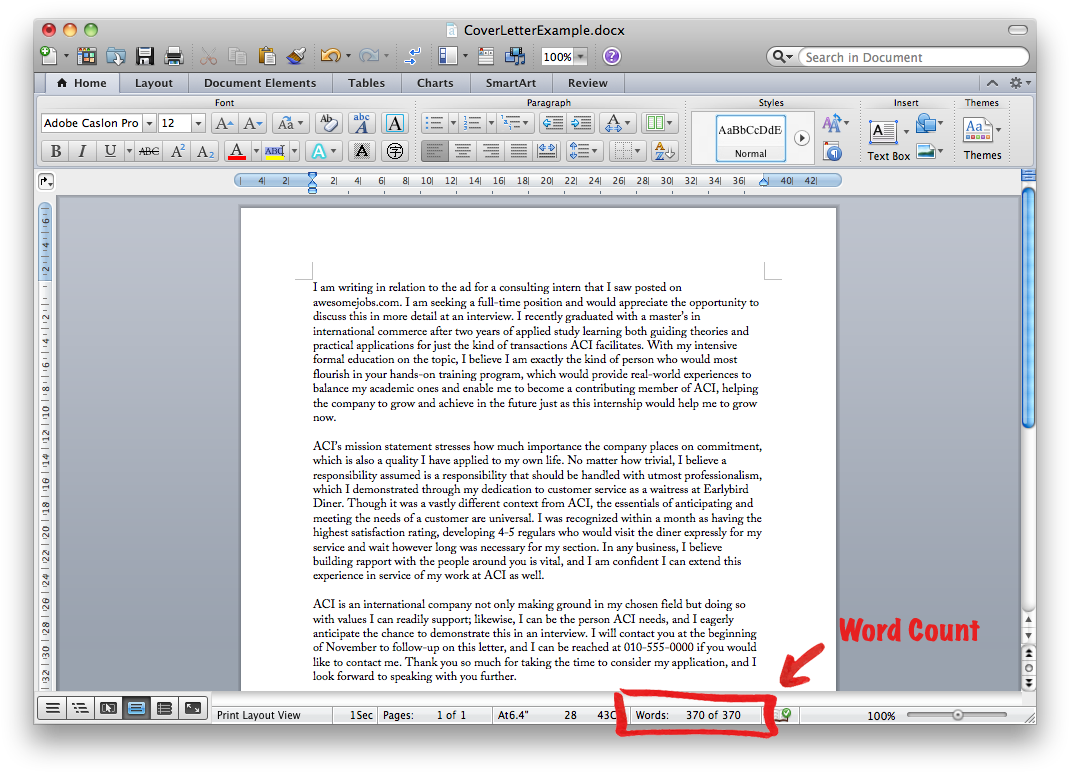Click the Cut (scissors) icon

209,56
